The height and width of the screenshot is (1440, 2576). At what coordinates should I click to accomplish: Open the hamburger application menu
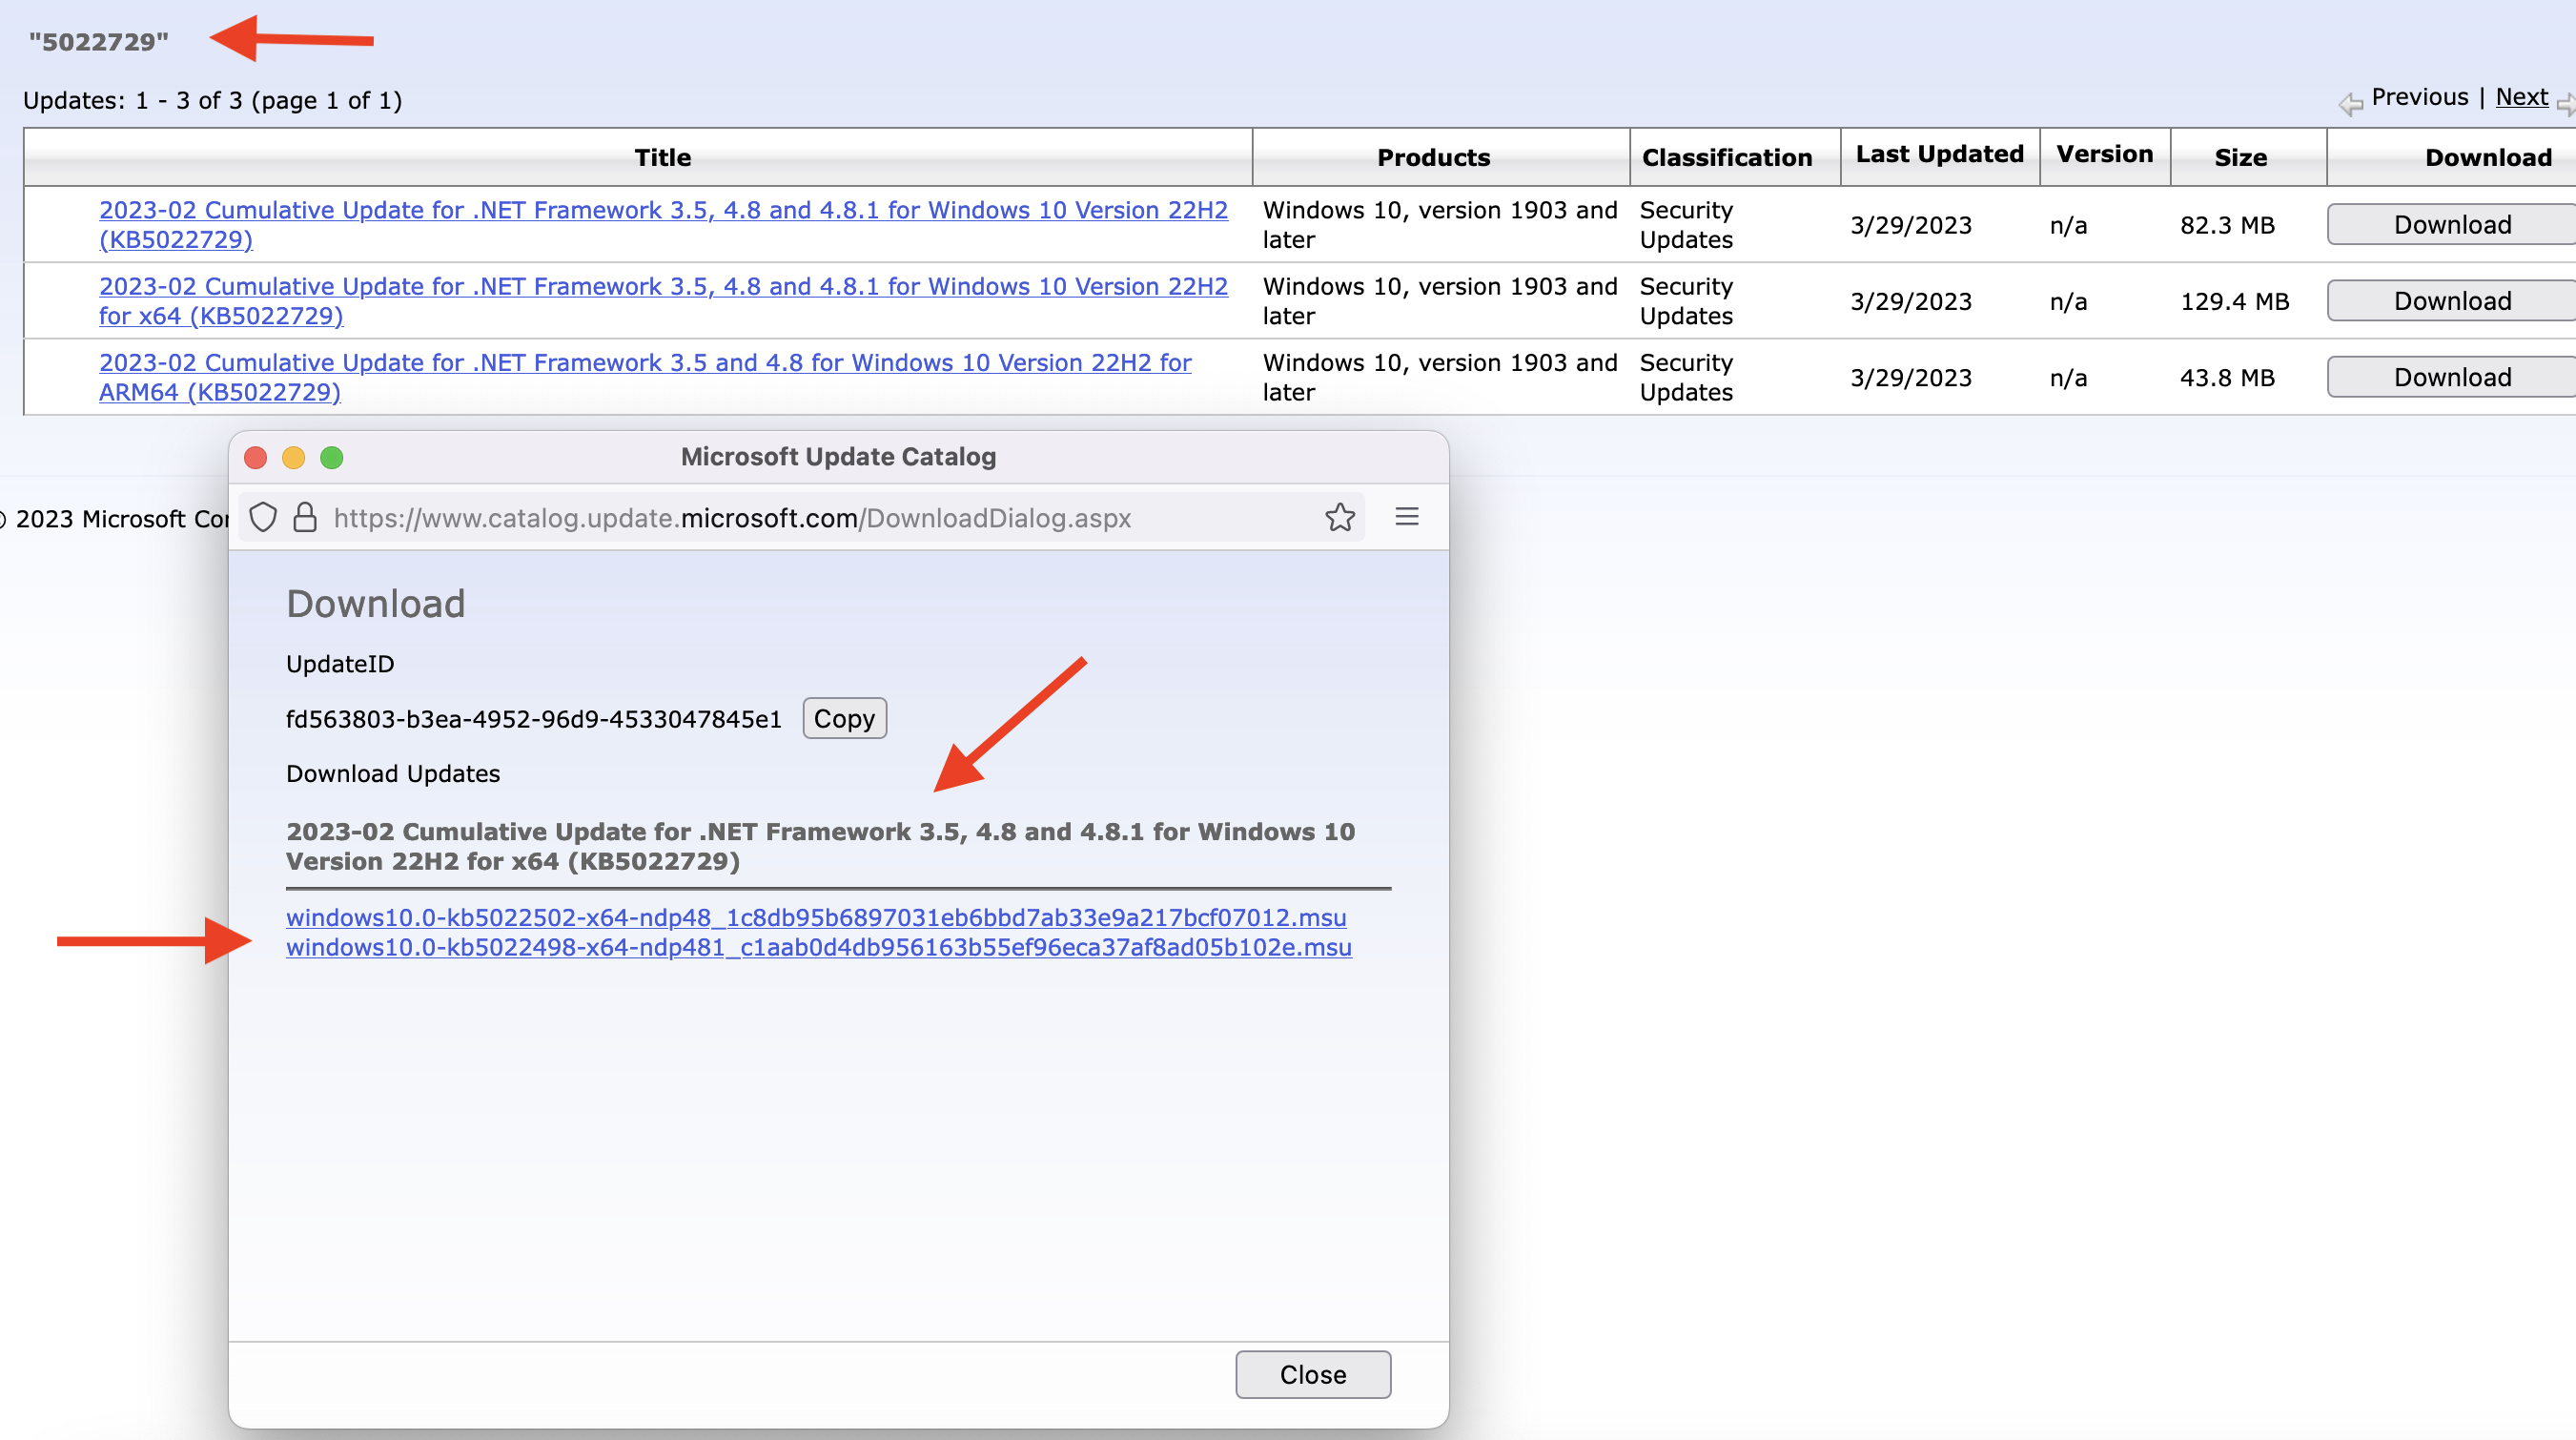point(1407,517)
